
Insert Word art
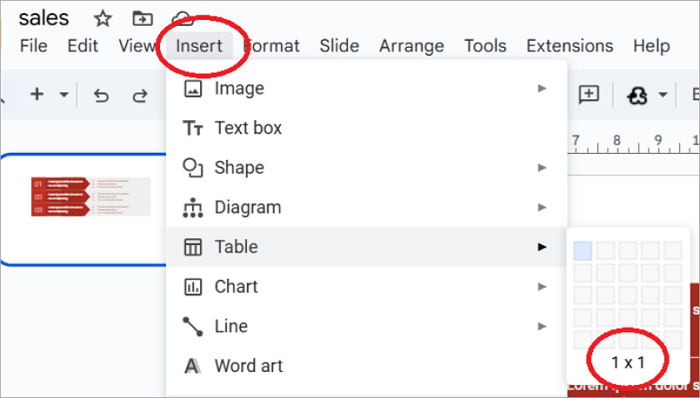point(366,366)
